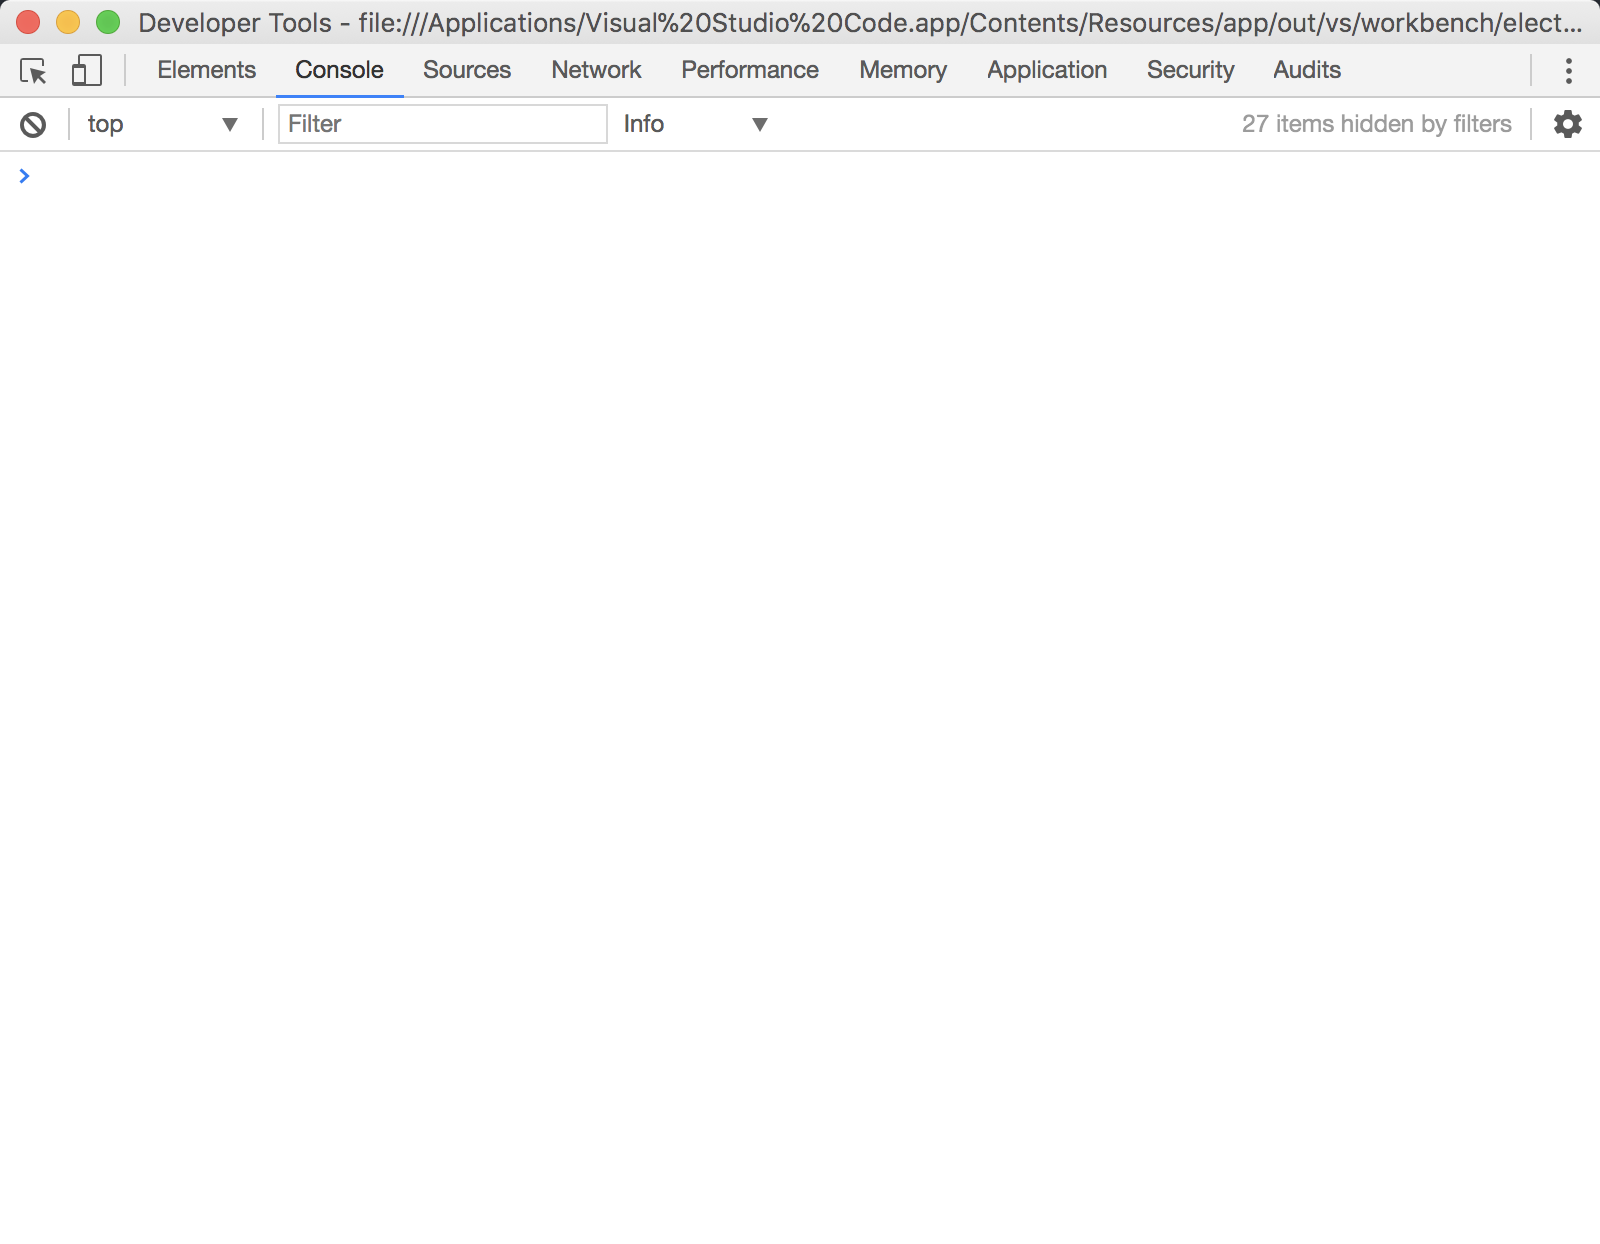
Task: Close the Developer Tools window
Action: click(28, 22)
